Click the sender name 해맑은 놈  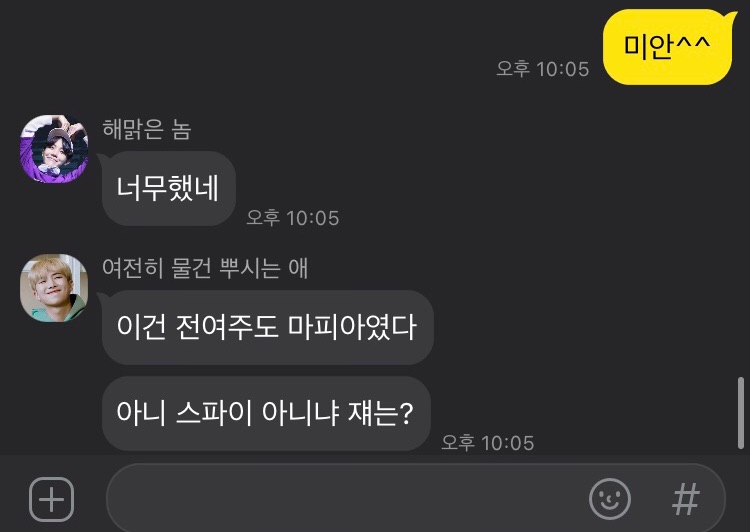pyautogui.click(x=147, y=129)
